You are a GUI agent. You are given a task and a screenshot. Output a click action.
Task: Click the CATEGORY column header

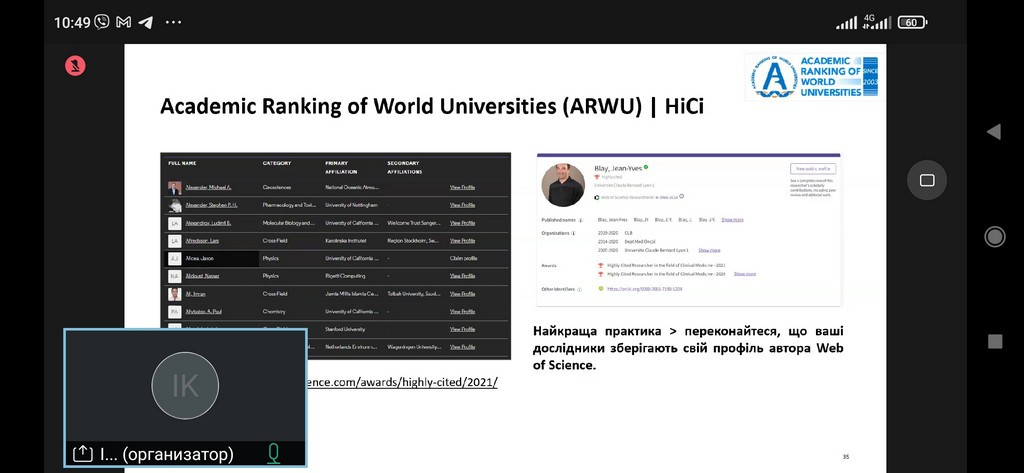tap(277, 163)
